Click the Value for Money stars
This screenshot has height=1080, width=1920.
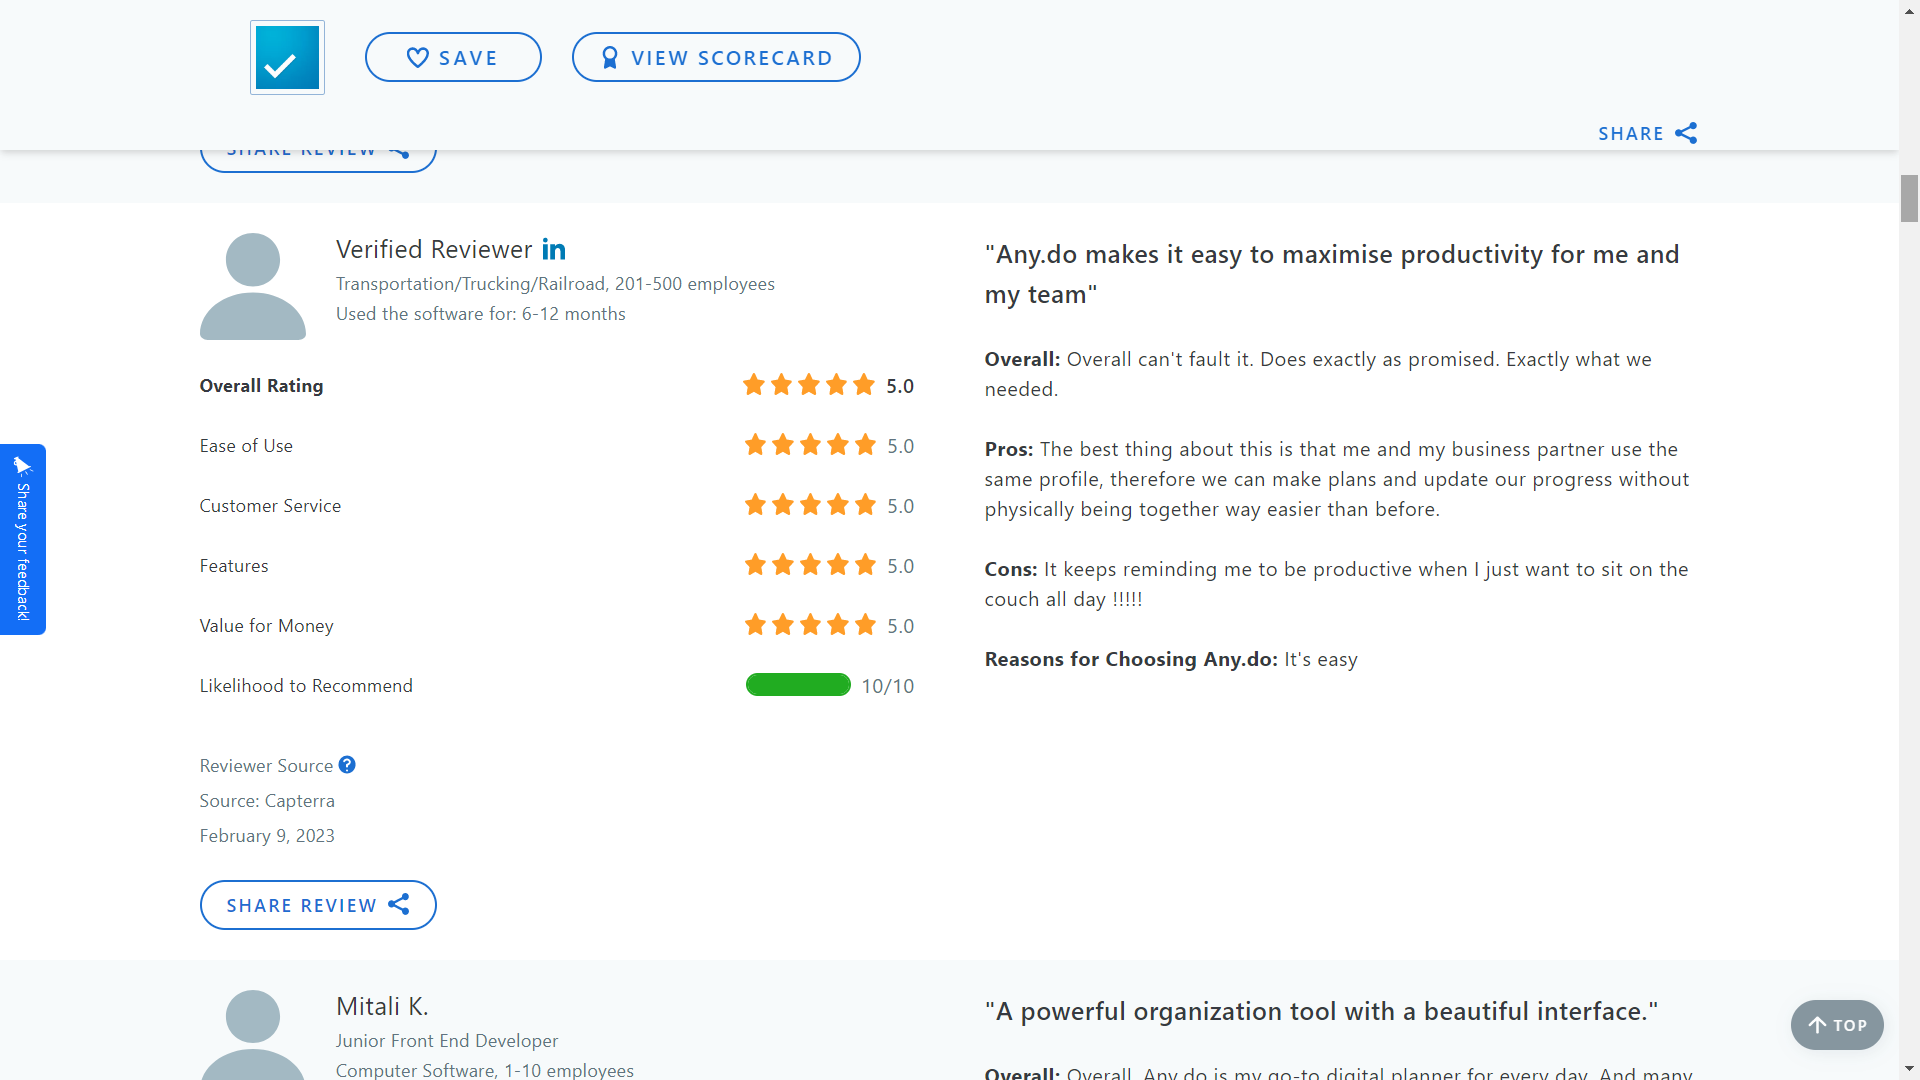pos(810,625)
